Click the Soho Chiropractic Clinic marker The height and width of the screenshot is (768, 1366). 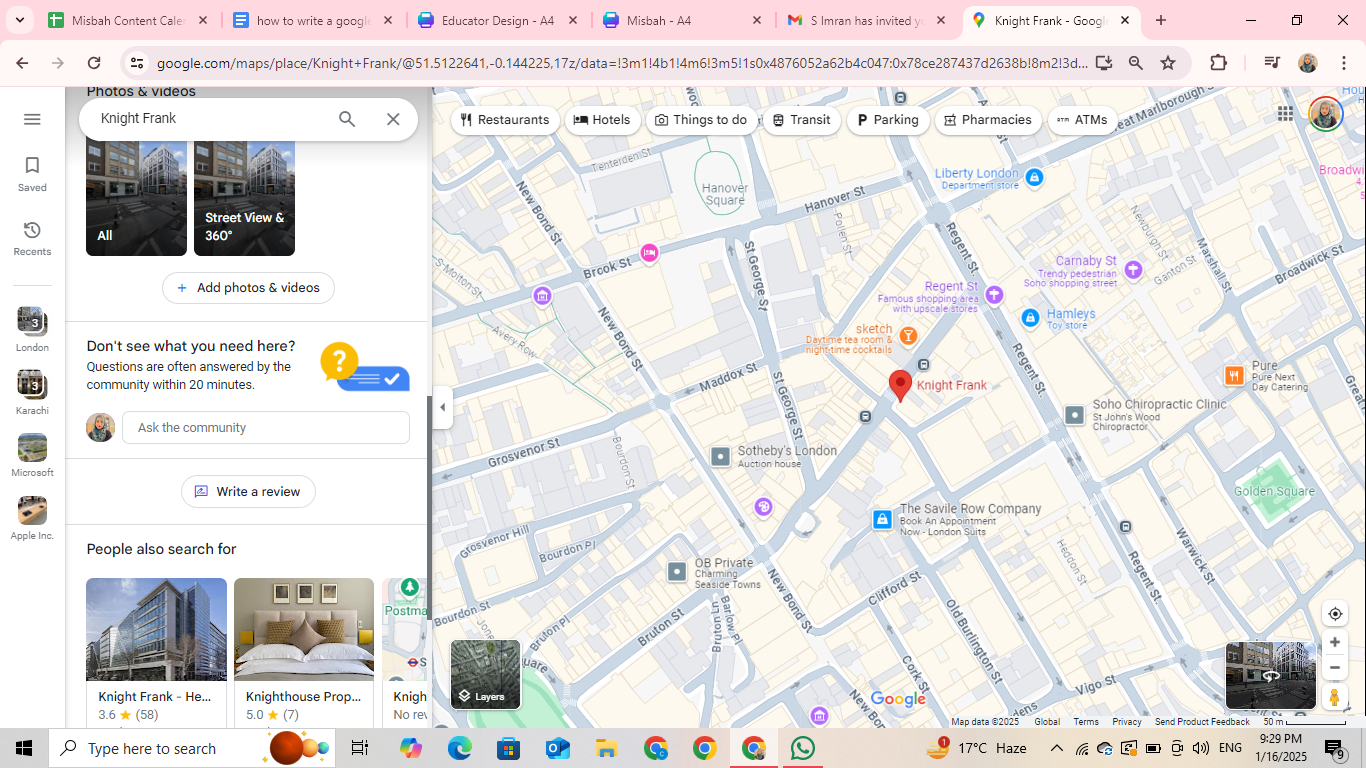tap(1074, 414)
